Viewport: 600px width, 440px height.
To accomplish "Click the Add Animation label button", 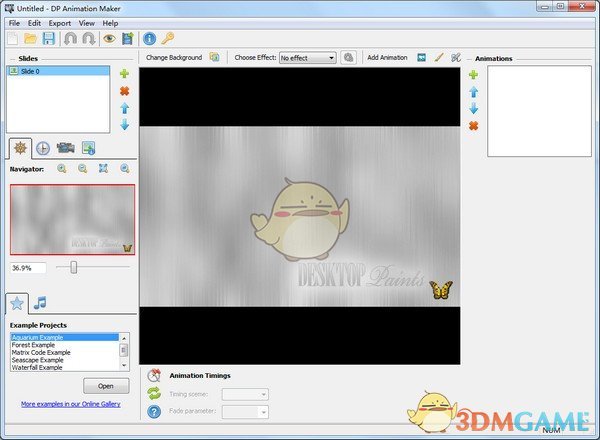I will coord(387,57).
